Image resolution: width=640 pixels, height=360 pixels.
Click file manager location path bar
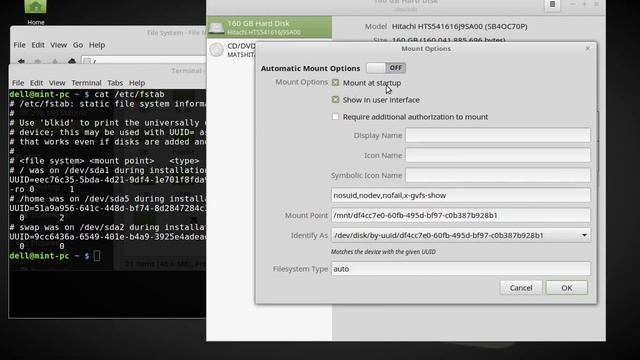pos(144,61)
